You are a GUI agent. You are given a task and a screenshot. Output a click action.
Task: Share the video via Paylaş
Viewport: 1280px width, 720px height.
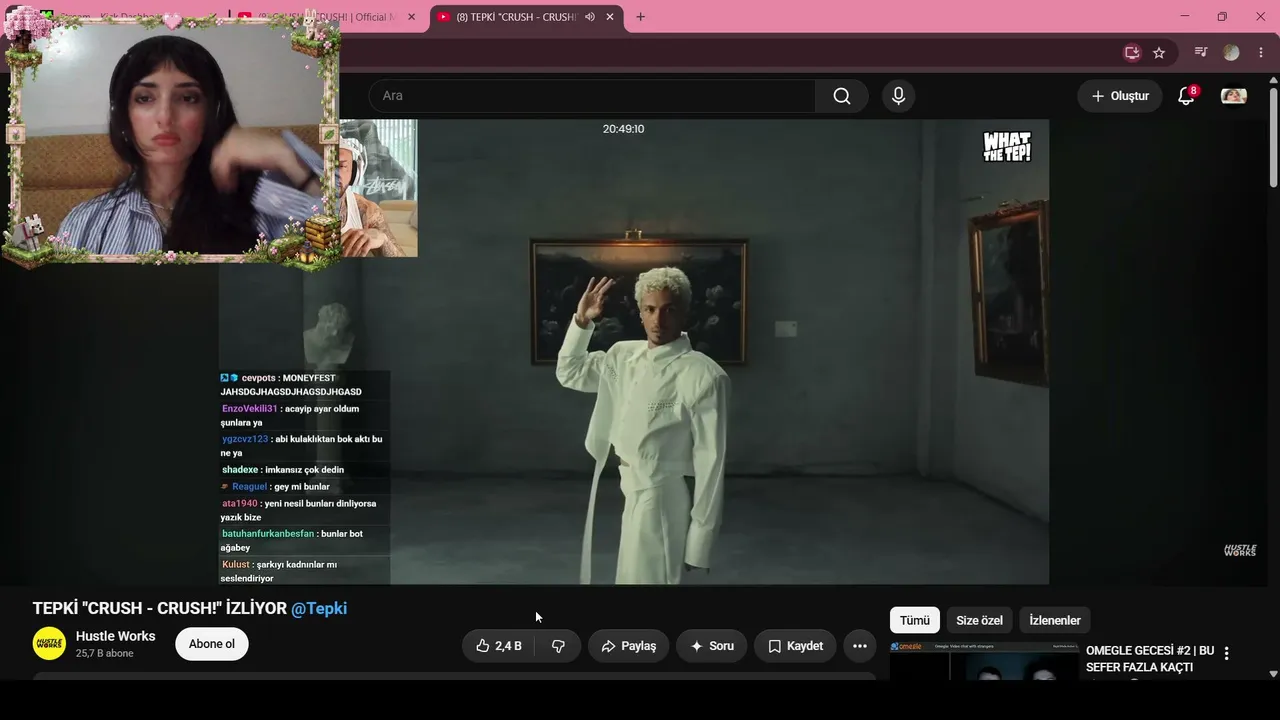click(x=629, y=646)
